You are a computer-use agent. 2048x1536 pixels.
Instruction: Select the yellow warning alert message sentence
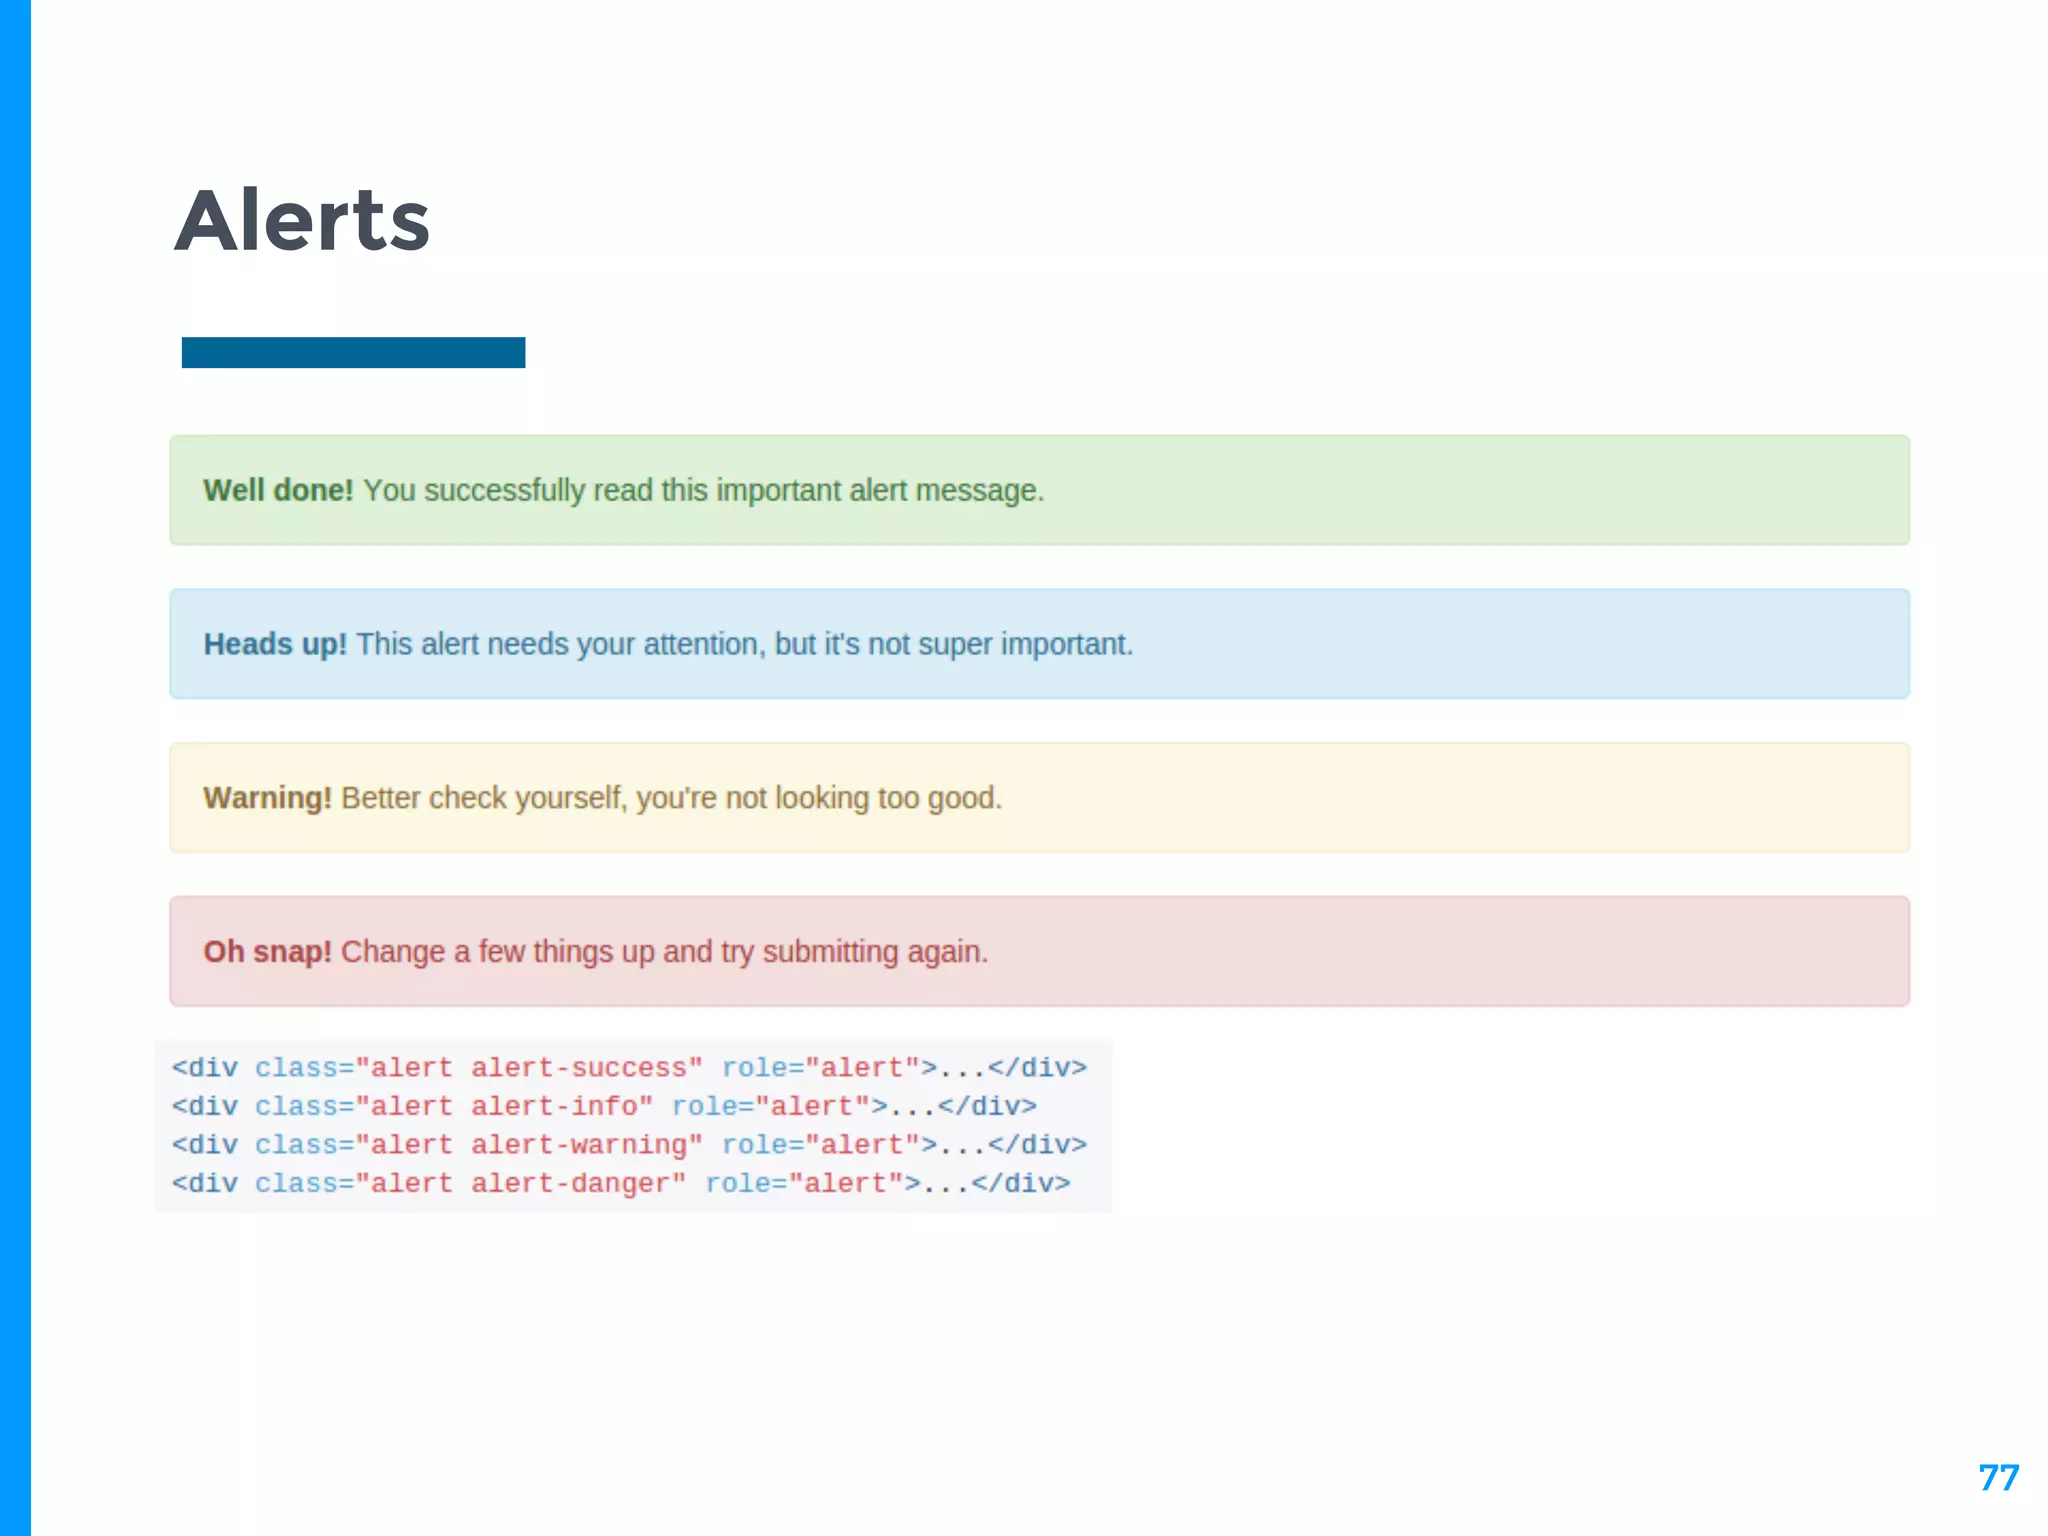pos(671,799)
